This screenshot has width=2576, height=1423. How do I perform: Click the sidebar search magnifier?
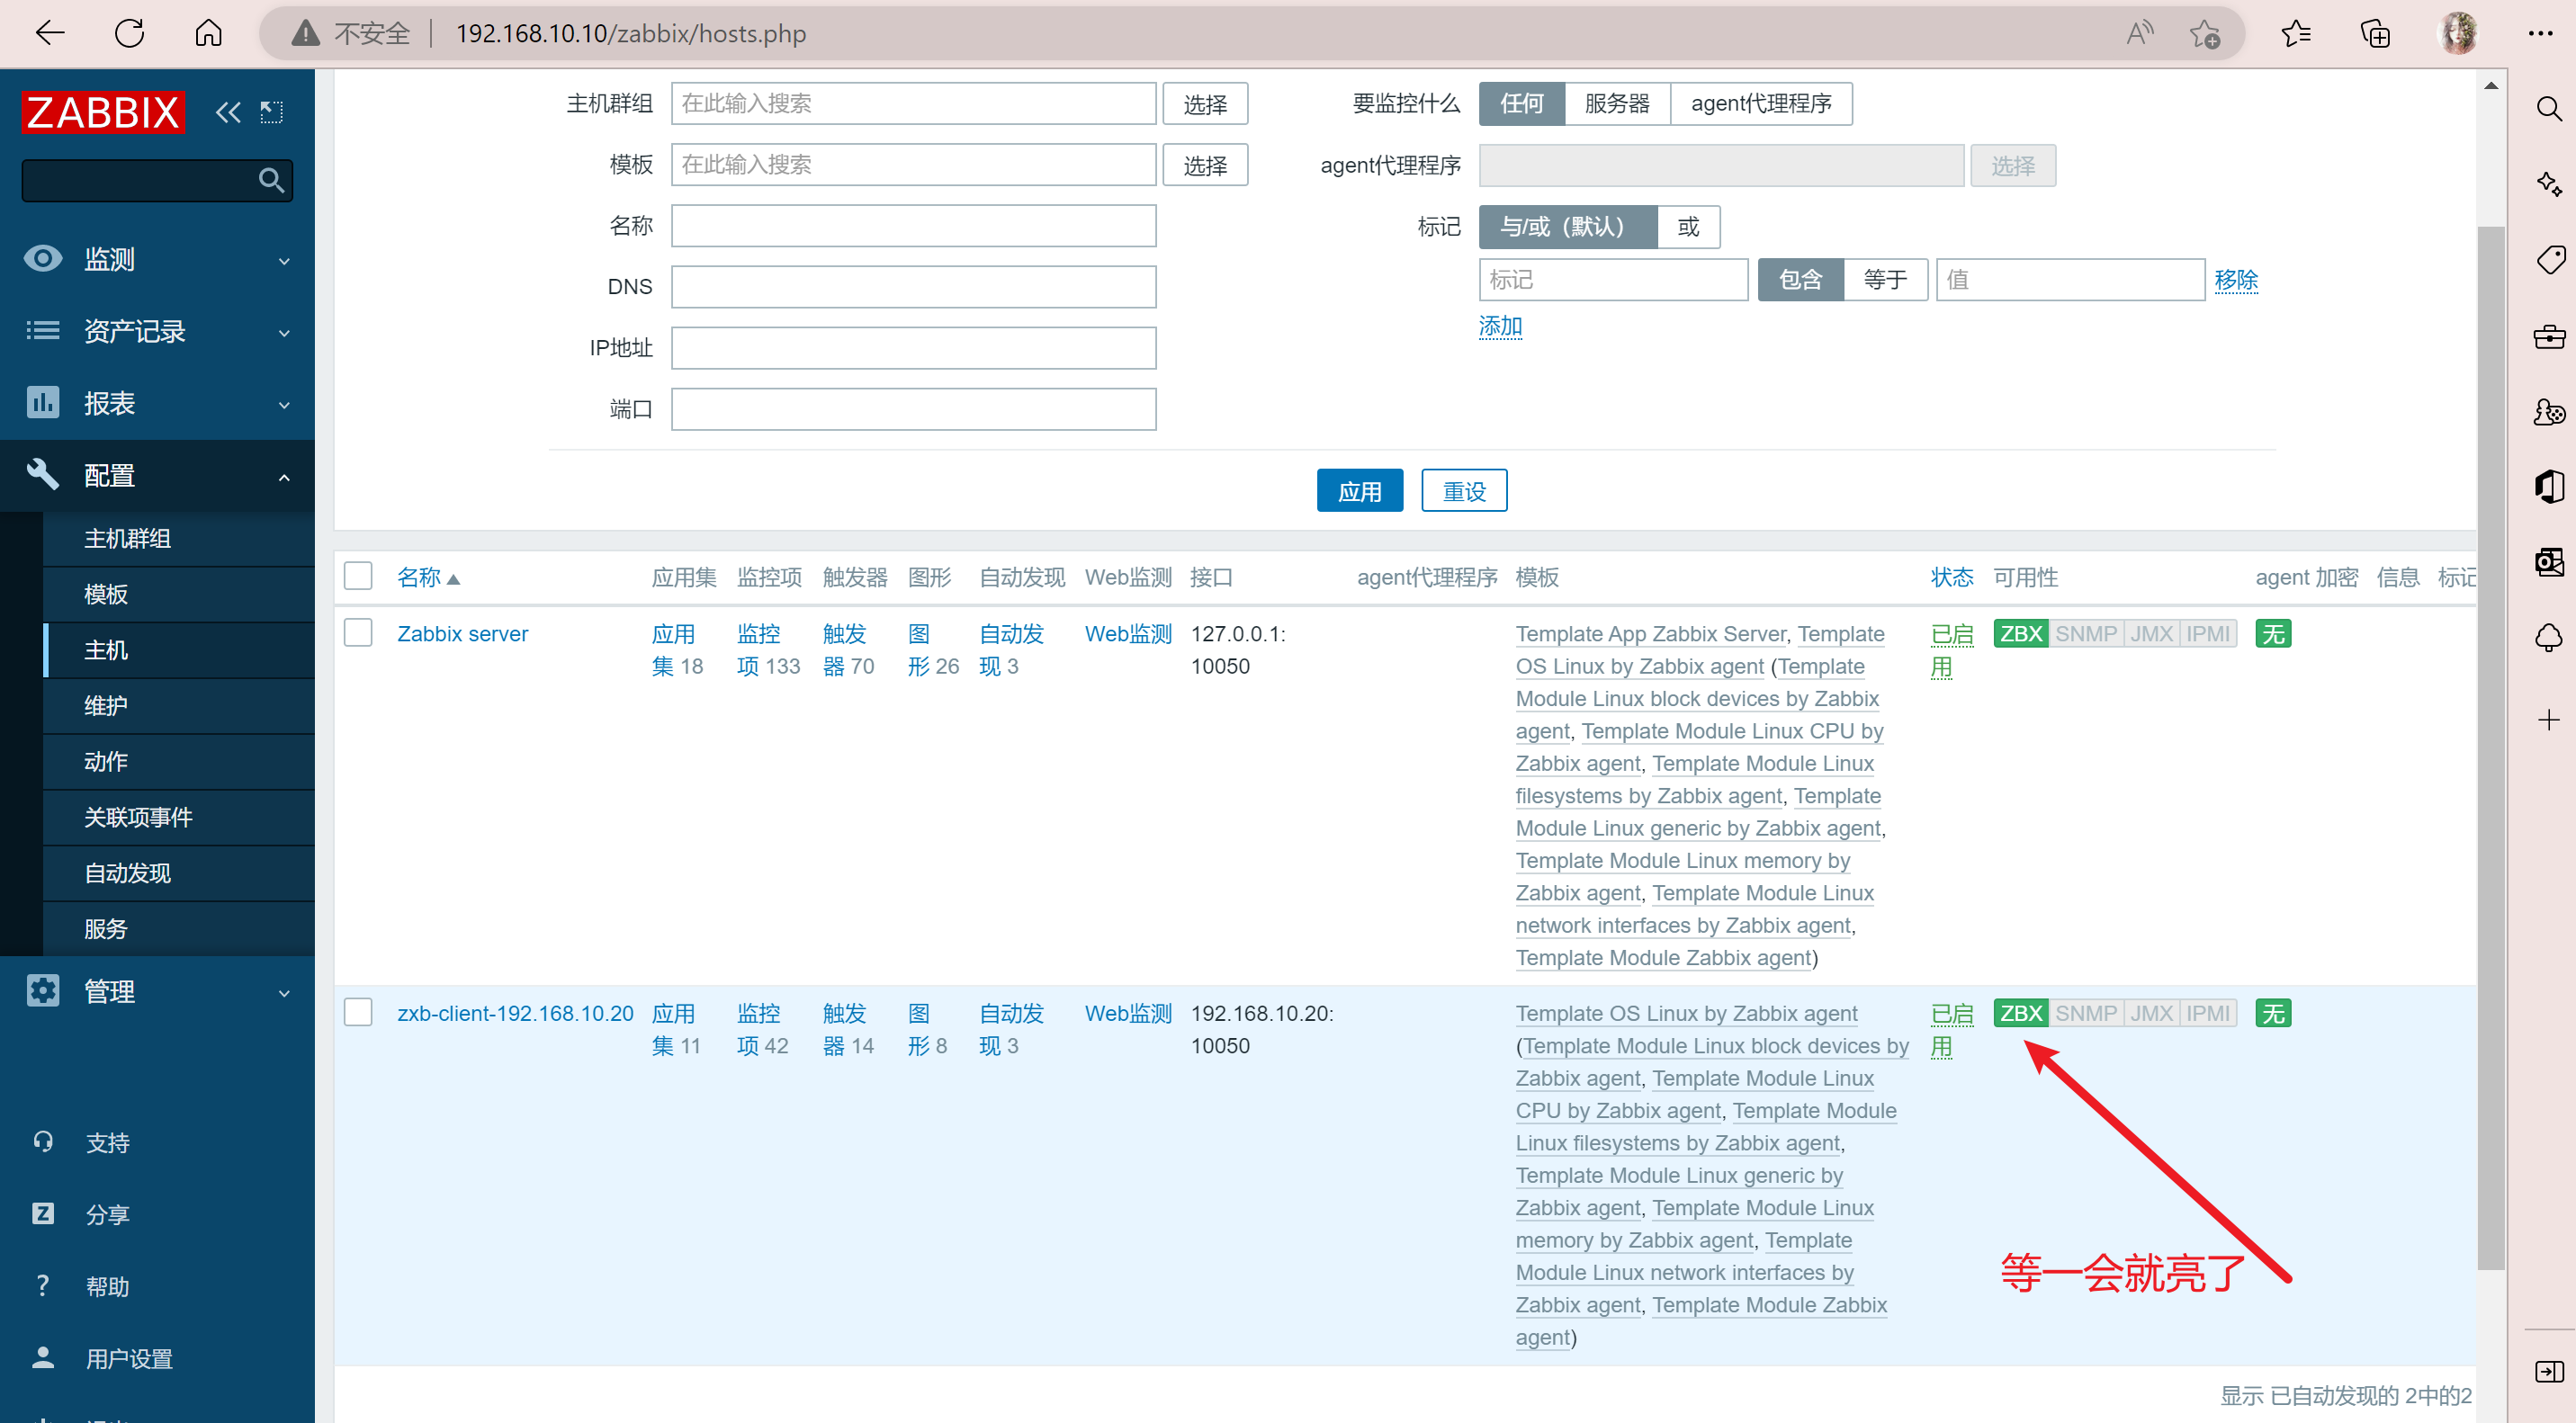(x=271, y=180)
